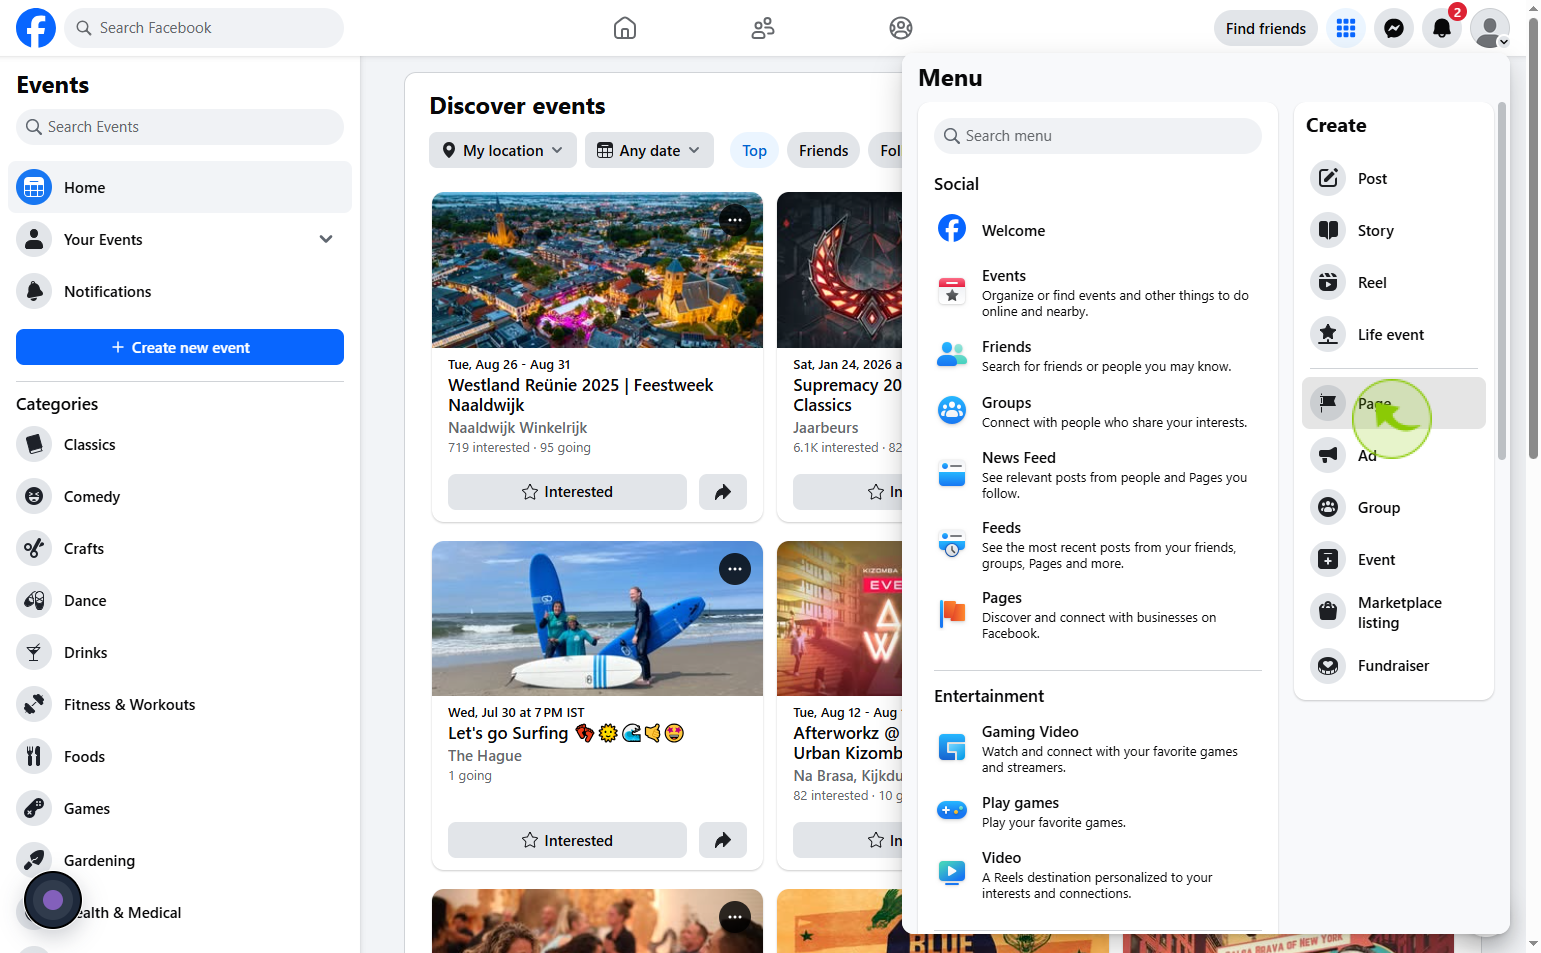Click the Facebook logo icon

coord(36,28)
